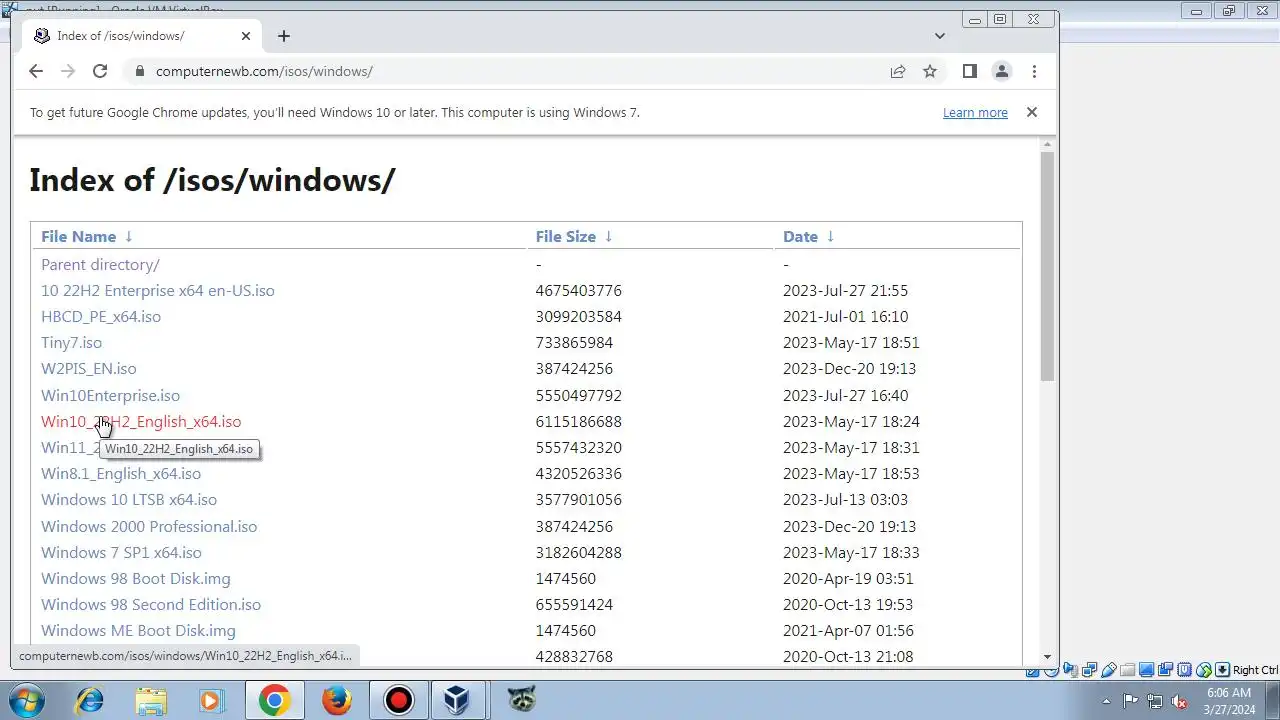
Task: Open Windows Media Player on taskbar
Action: tap(212, 700)
